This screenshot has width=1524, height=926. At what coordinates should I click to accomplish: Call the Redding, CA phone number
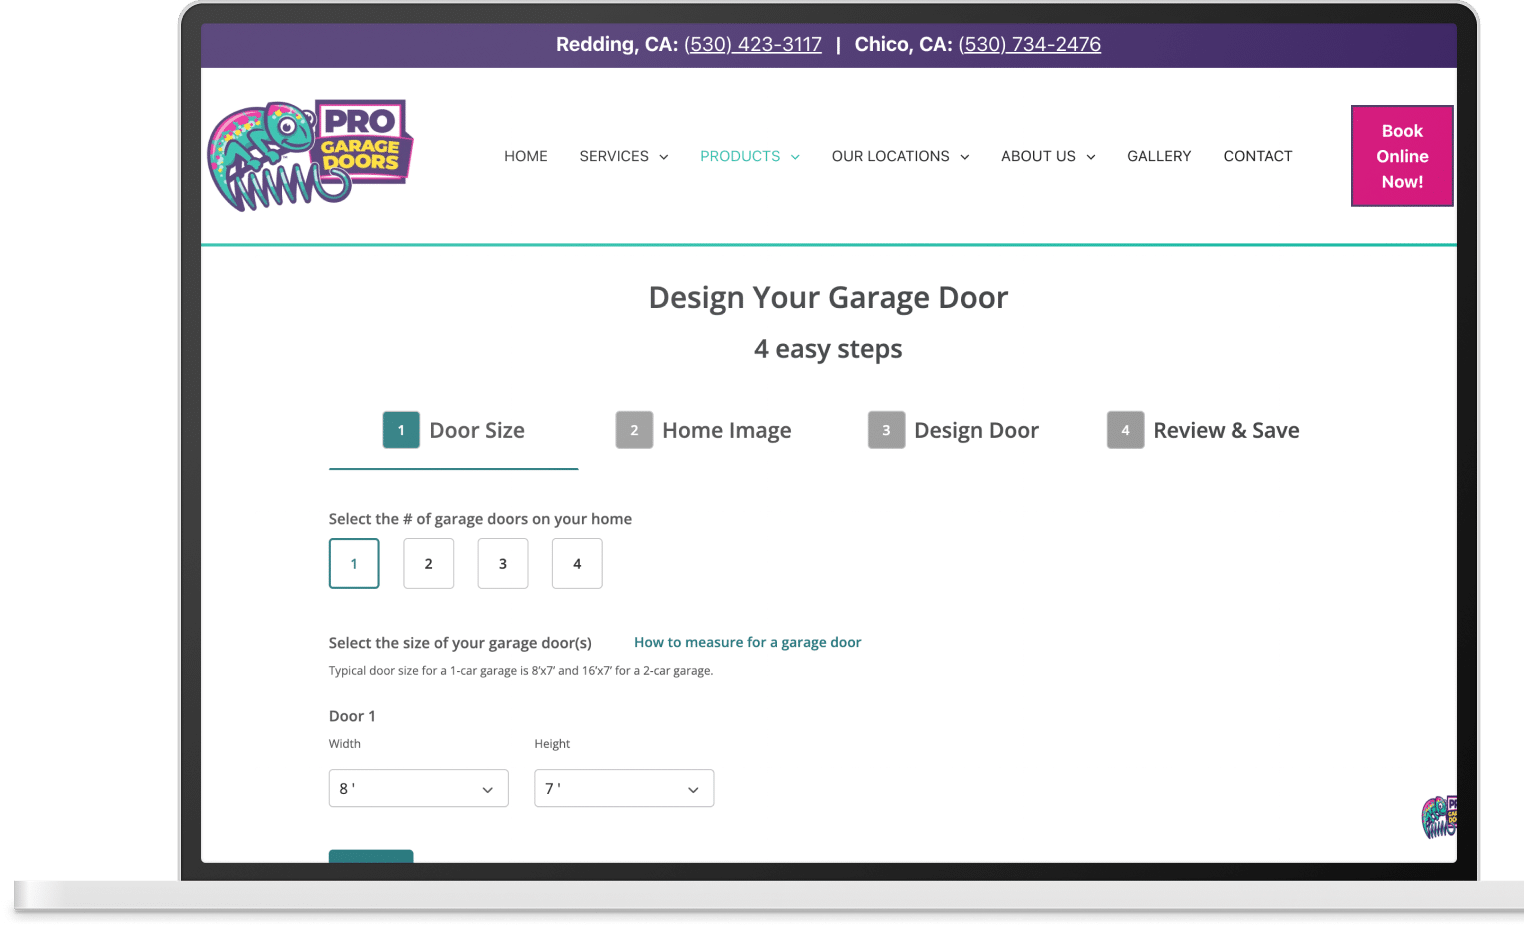[x=752, y=44]
